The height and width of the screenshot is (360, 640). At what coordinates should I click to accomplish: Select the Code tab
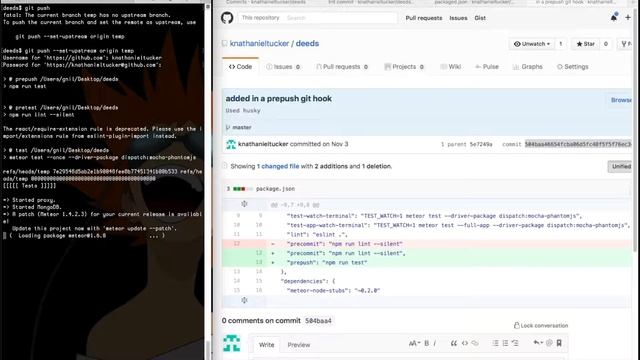(x=240, y=67)
